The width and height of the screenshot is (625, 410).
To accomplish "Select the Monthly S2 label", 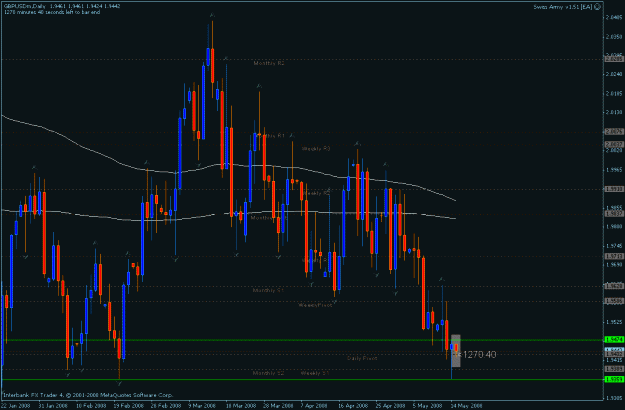I will (268, 373).
